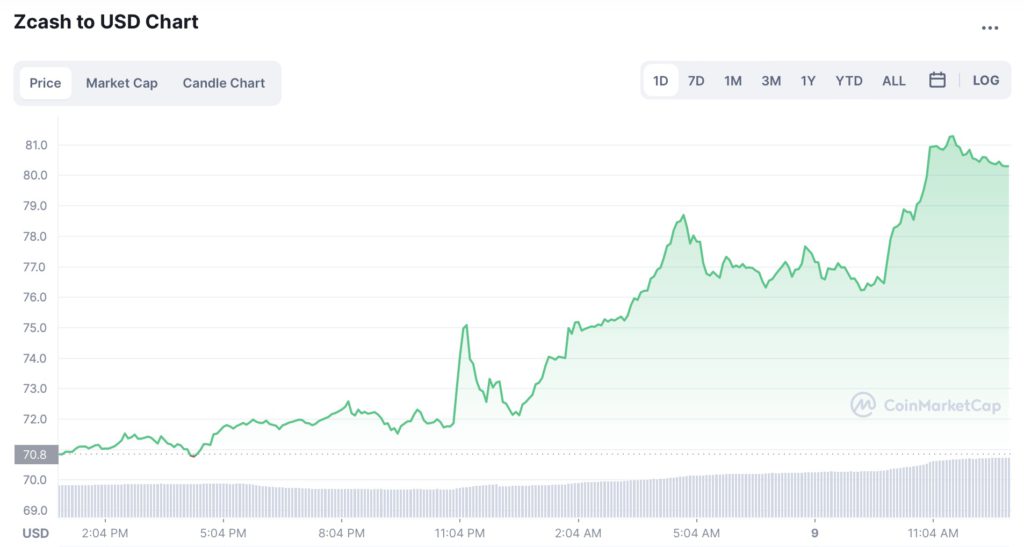This screenshot has width=1024, height=547.
Task: Select the 7D time range
Action: pyautogui.click(x=696, y=80)
